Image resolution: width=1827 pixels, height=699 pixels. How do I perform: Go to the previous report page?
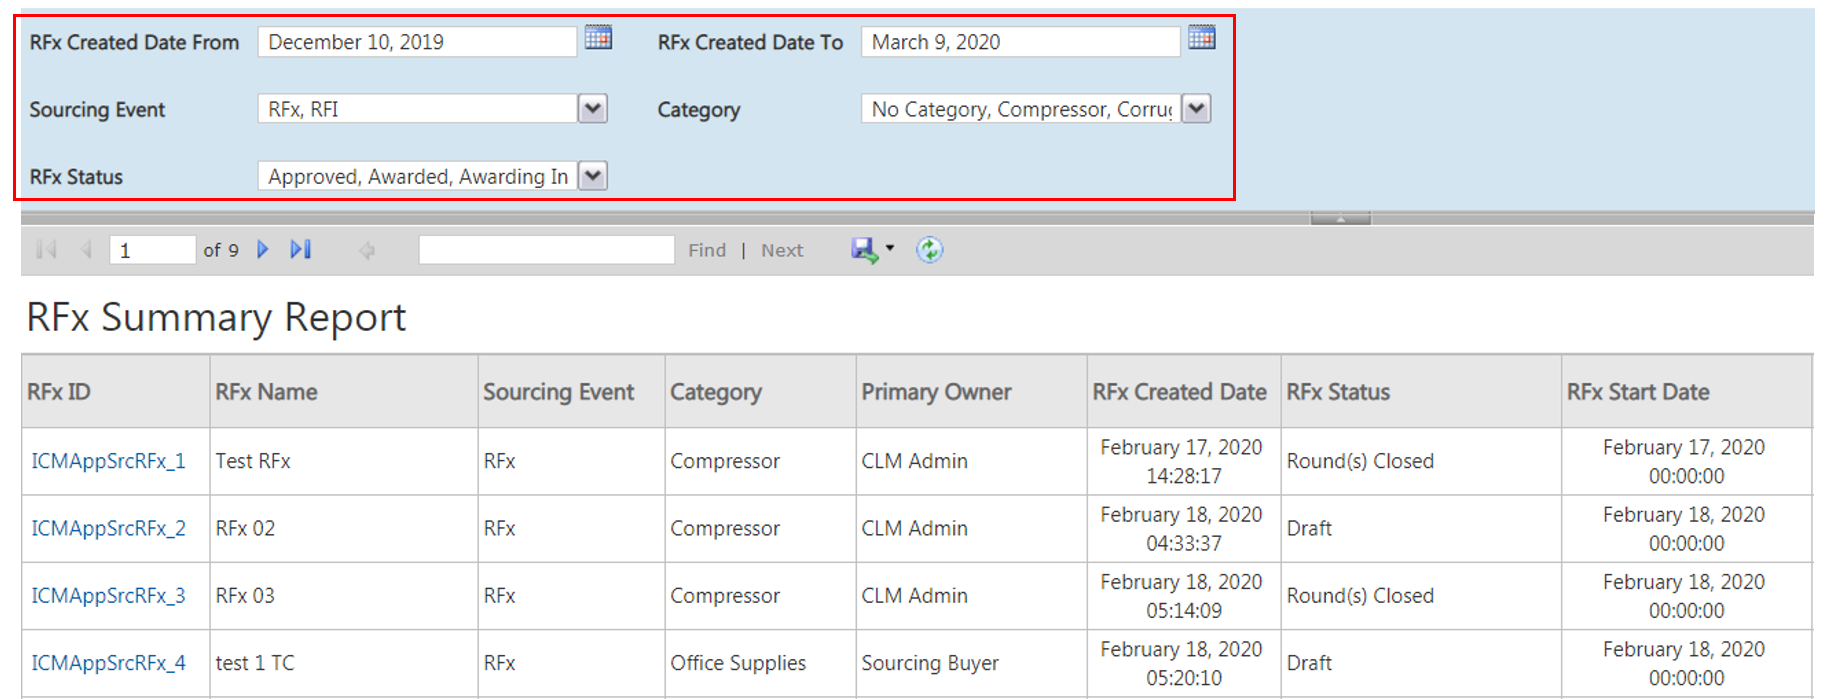click(x=86, y=250)
